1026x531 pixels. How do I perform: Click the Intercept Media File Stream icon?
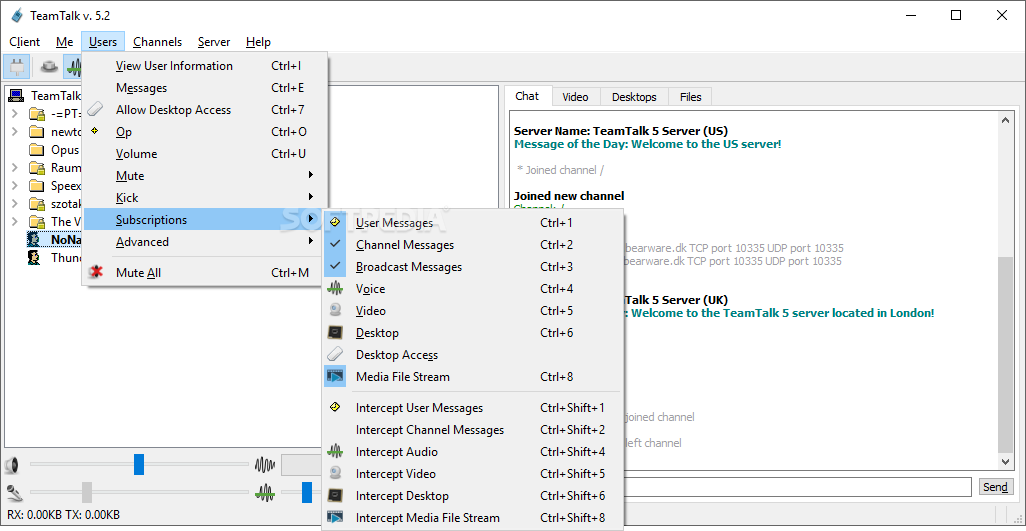335,517
